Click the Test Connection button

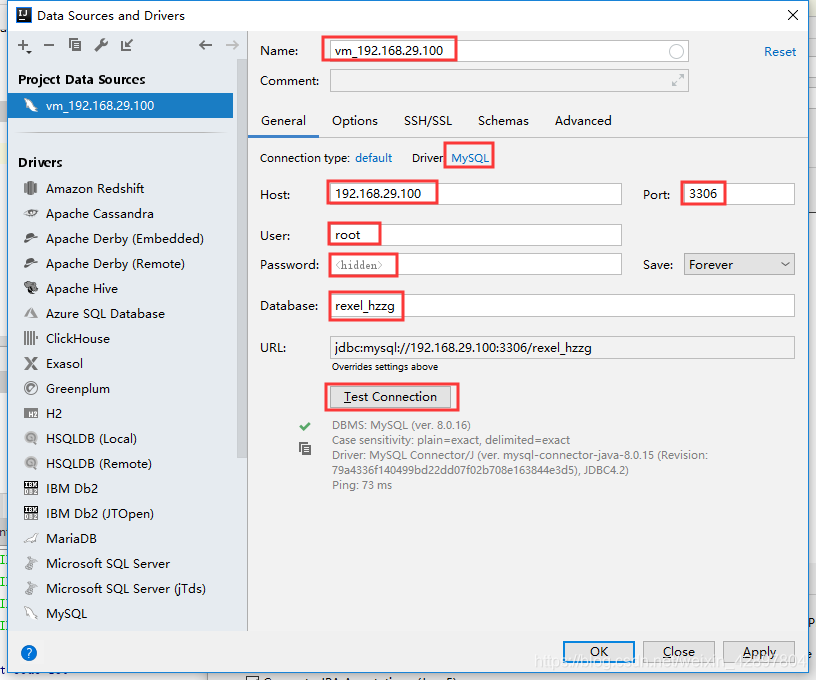[x=390, y=397]
